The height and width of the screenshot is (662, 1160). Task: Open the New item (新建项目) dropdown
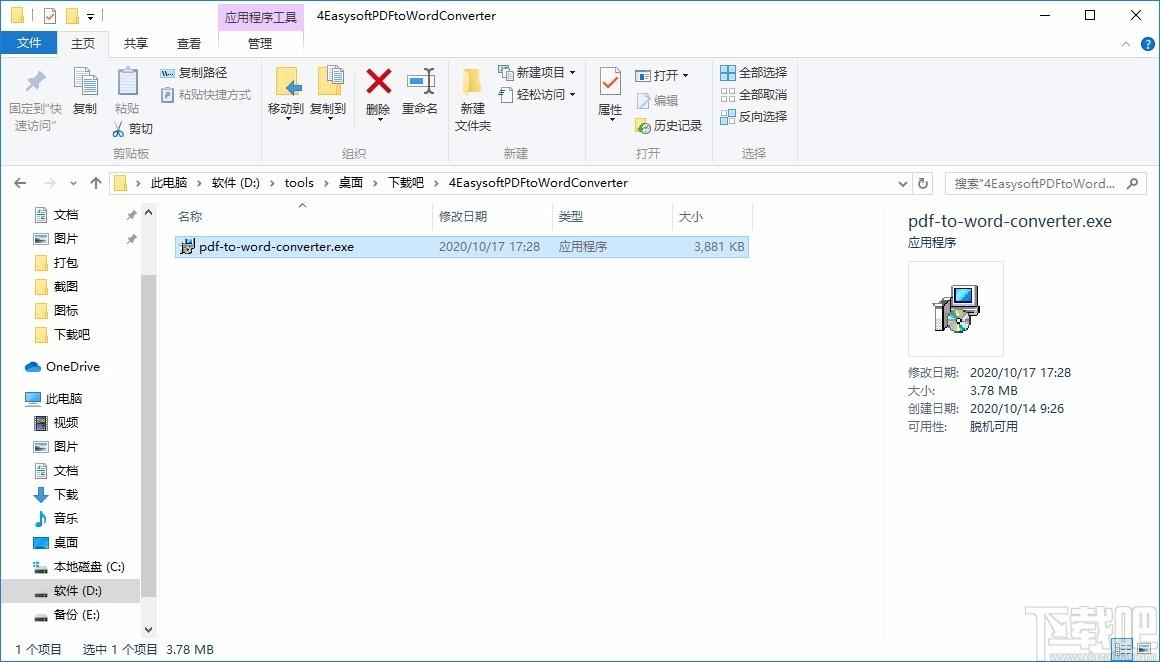(x=537, y=72)
